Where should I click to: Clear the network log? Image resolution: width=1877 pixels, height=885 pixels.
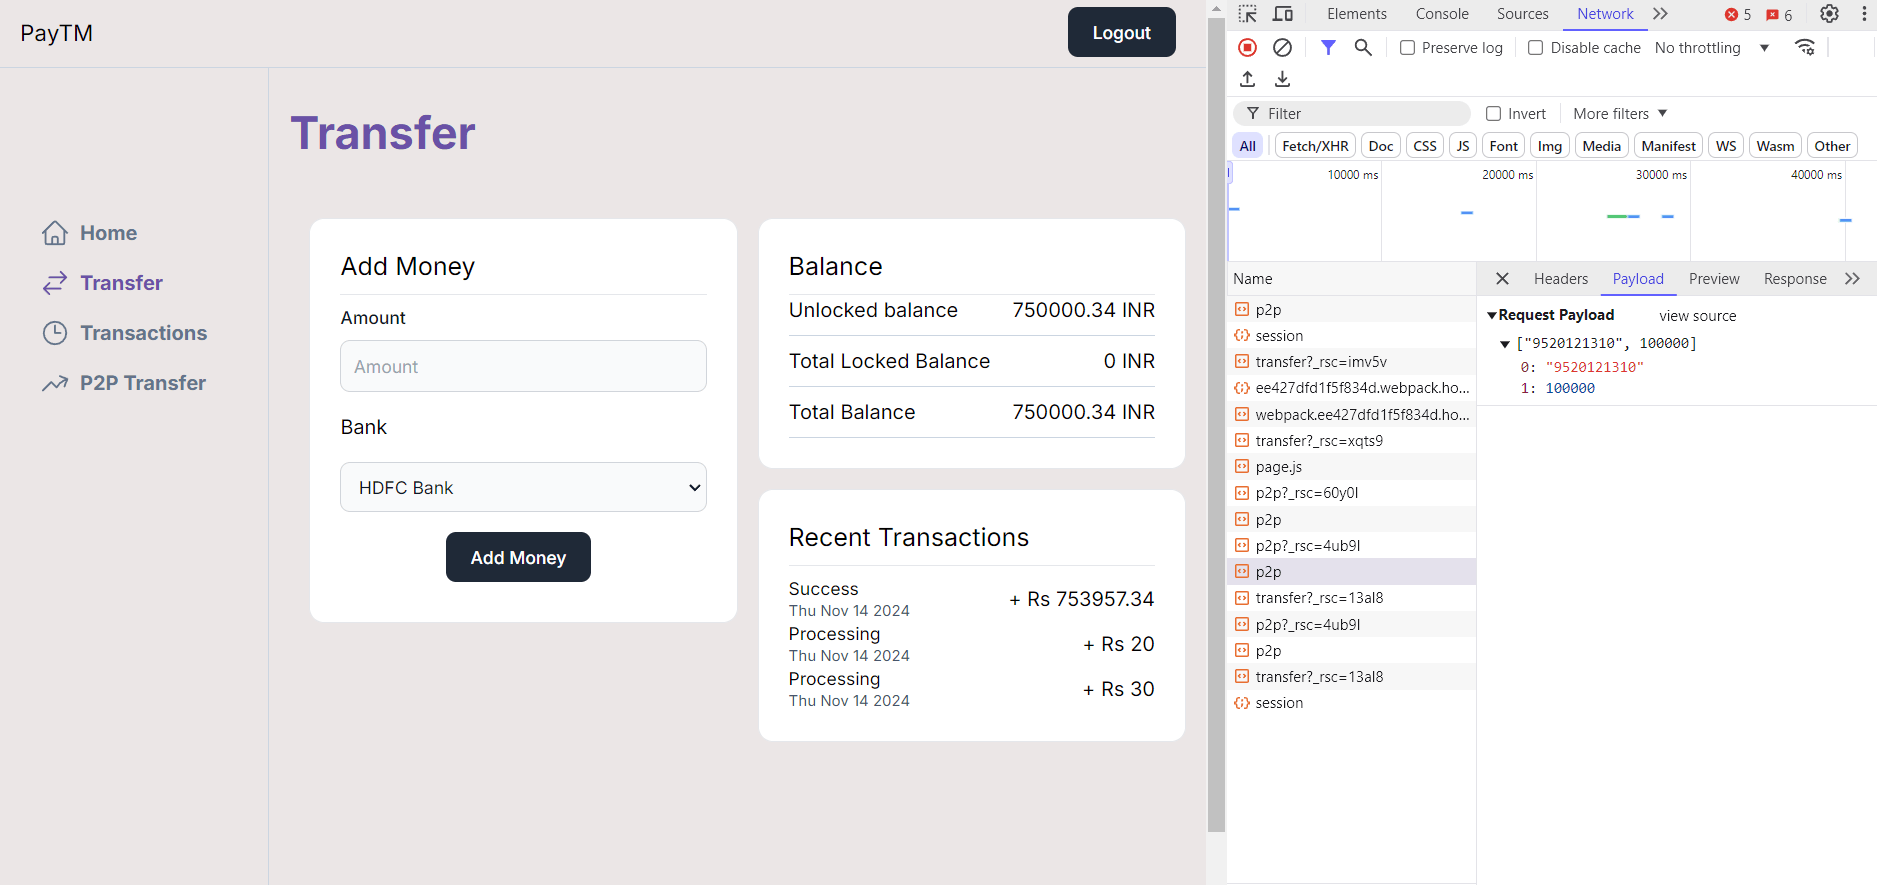(1282, 48)
